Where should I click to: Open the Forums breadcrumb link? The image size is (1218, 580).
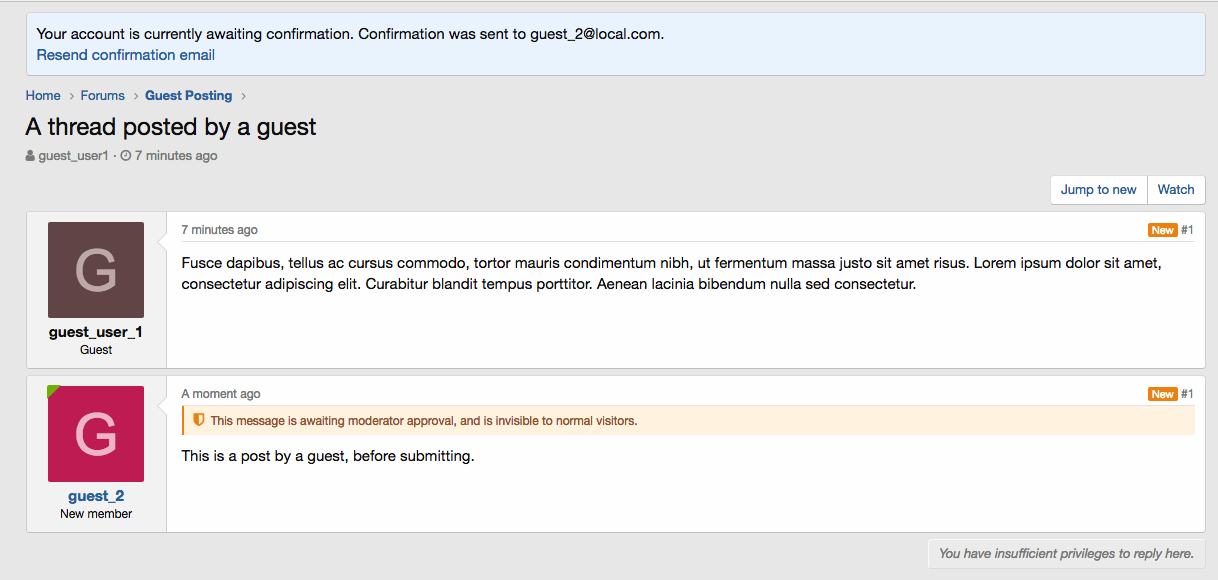[x=103, y=96]
